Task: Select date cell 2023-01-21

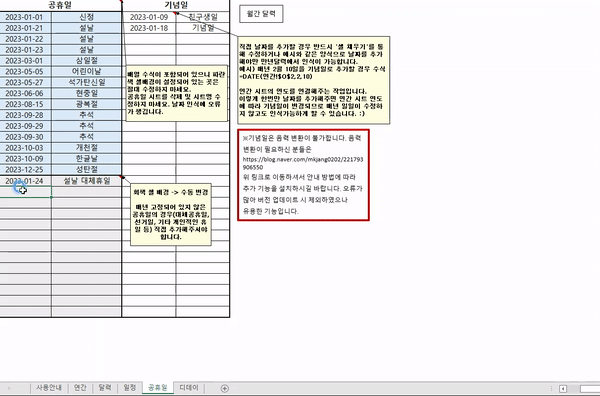Action: pos(25,28)
